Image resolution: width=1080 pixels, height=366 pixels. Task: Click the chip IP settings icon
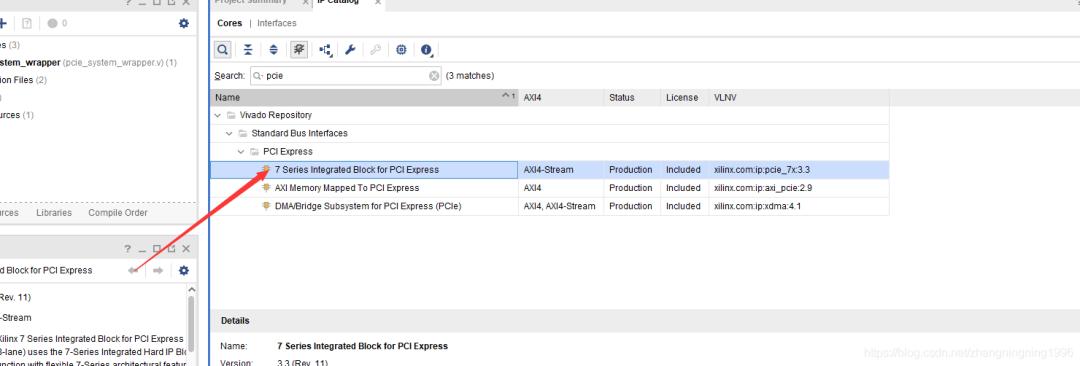click(401, 50)
